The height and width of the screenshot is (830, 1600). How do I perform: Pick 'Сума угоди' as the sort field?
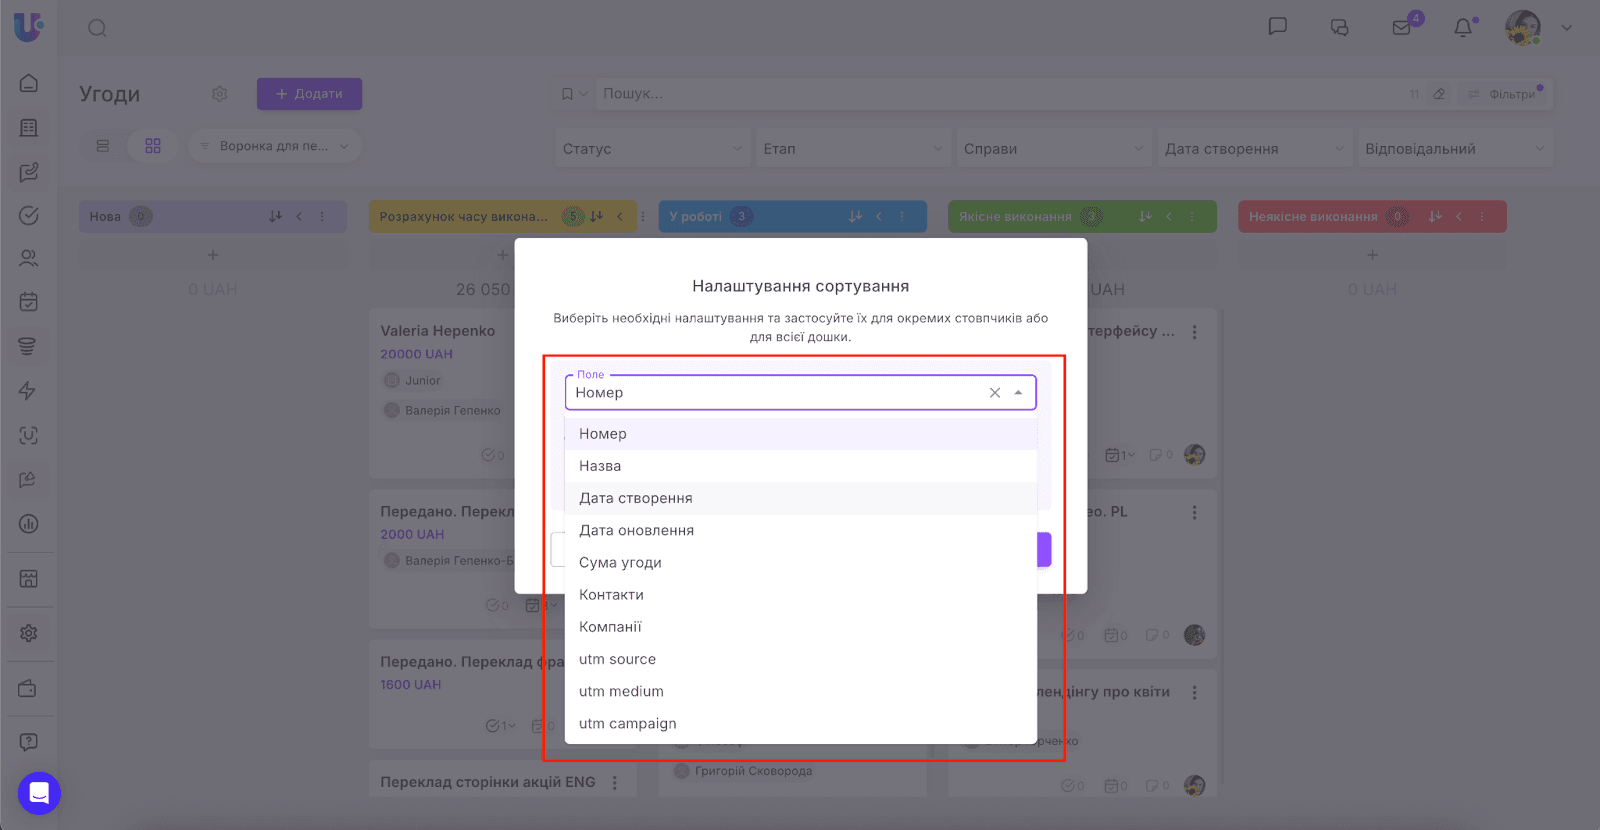click(x=620, y=563)
